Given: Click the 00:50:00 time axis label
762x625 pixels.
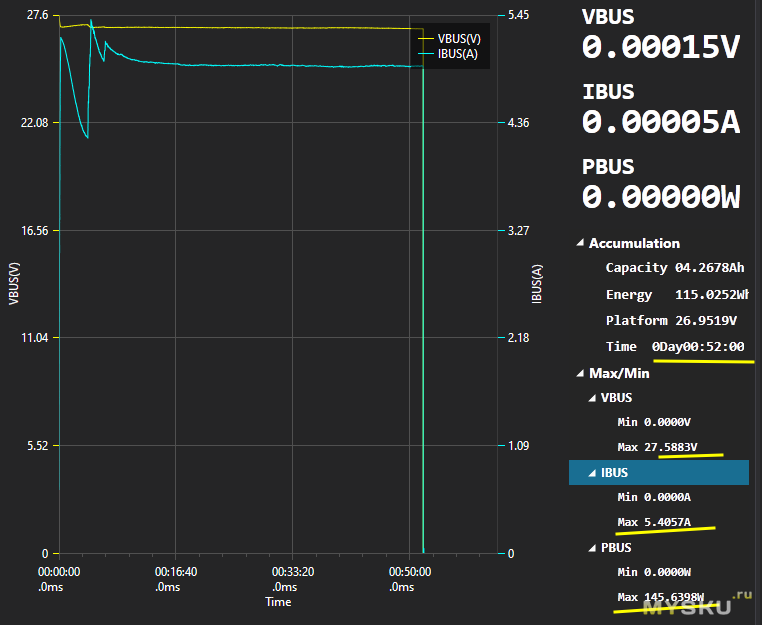Looking at the screenshot, I should (410, 579).
